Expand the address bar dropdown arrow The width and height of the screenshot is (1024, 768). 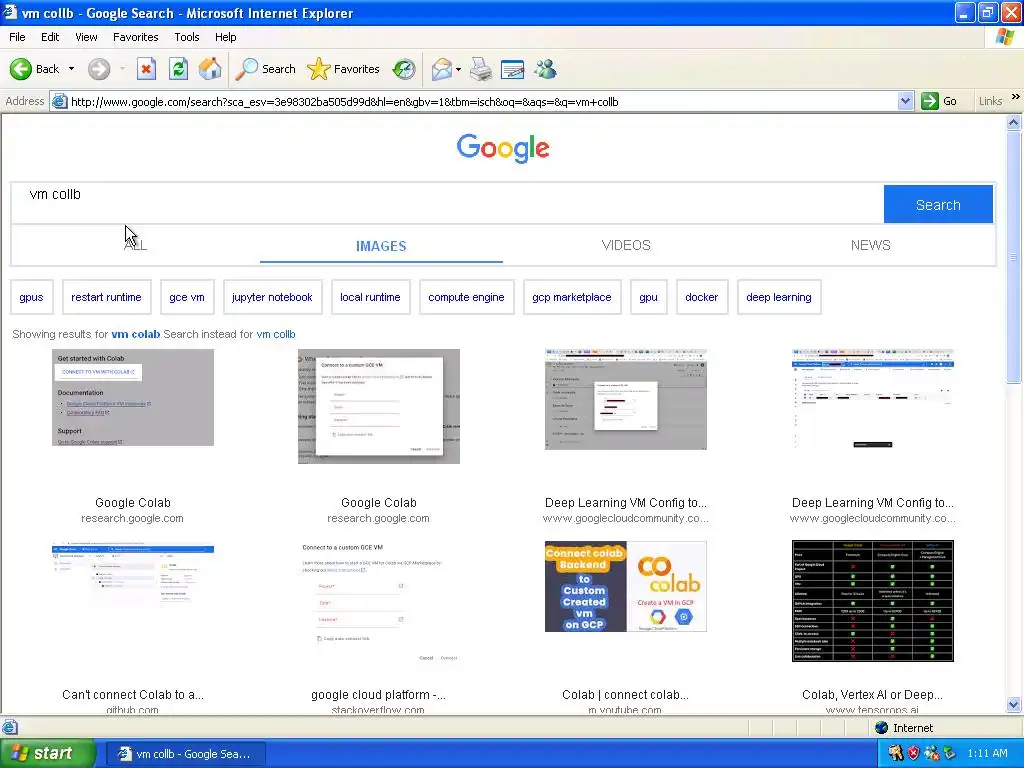click(x=905, y=101)
